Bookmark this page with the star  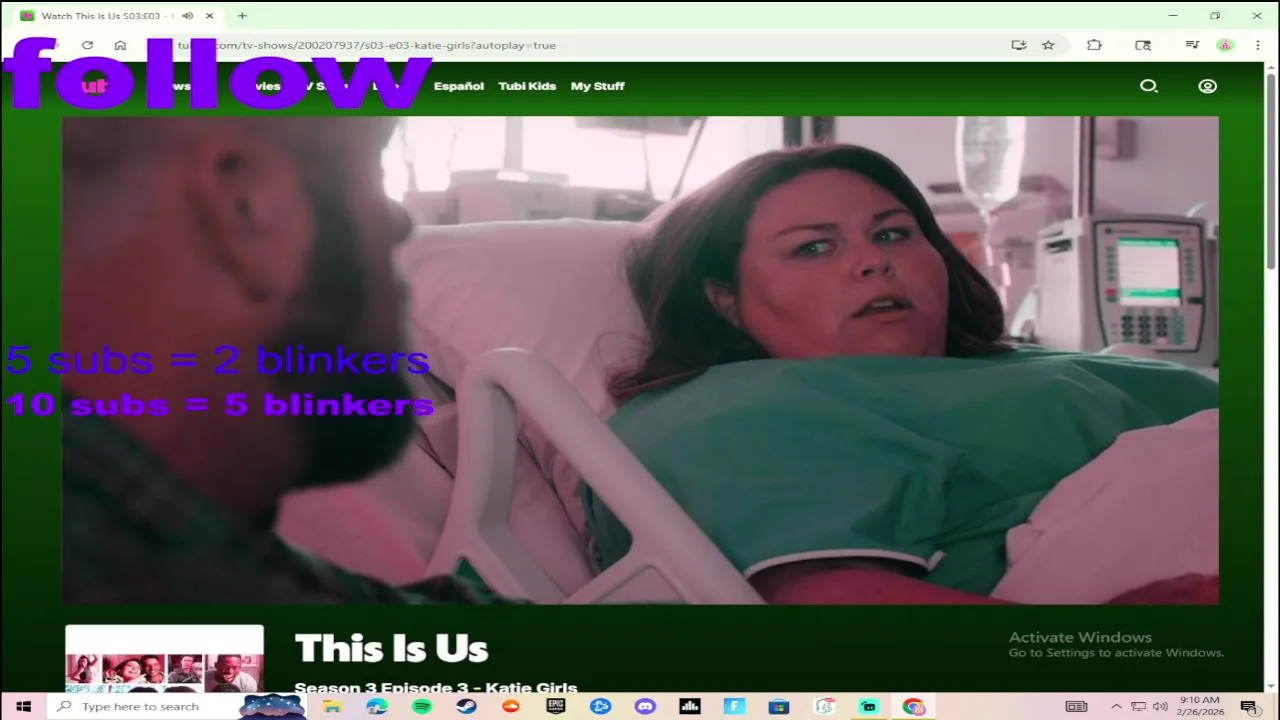pos(1048,45)
